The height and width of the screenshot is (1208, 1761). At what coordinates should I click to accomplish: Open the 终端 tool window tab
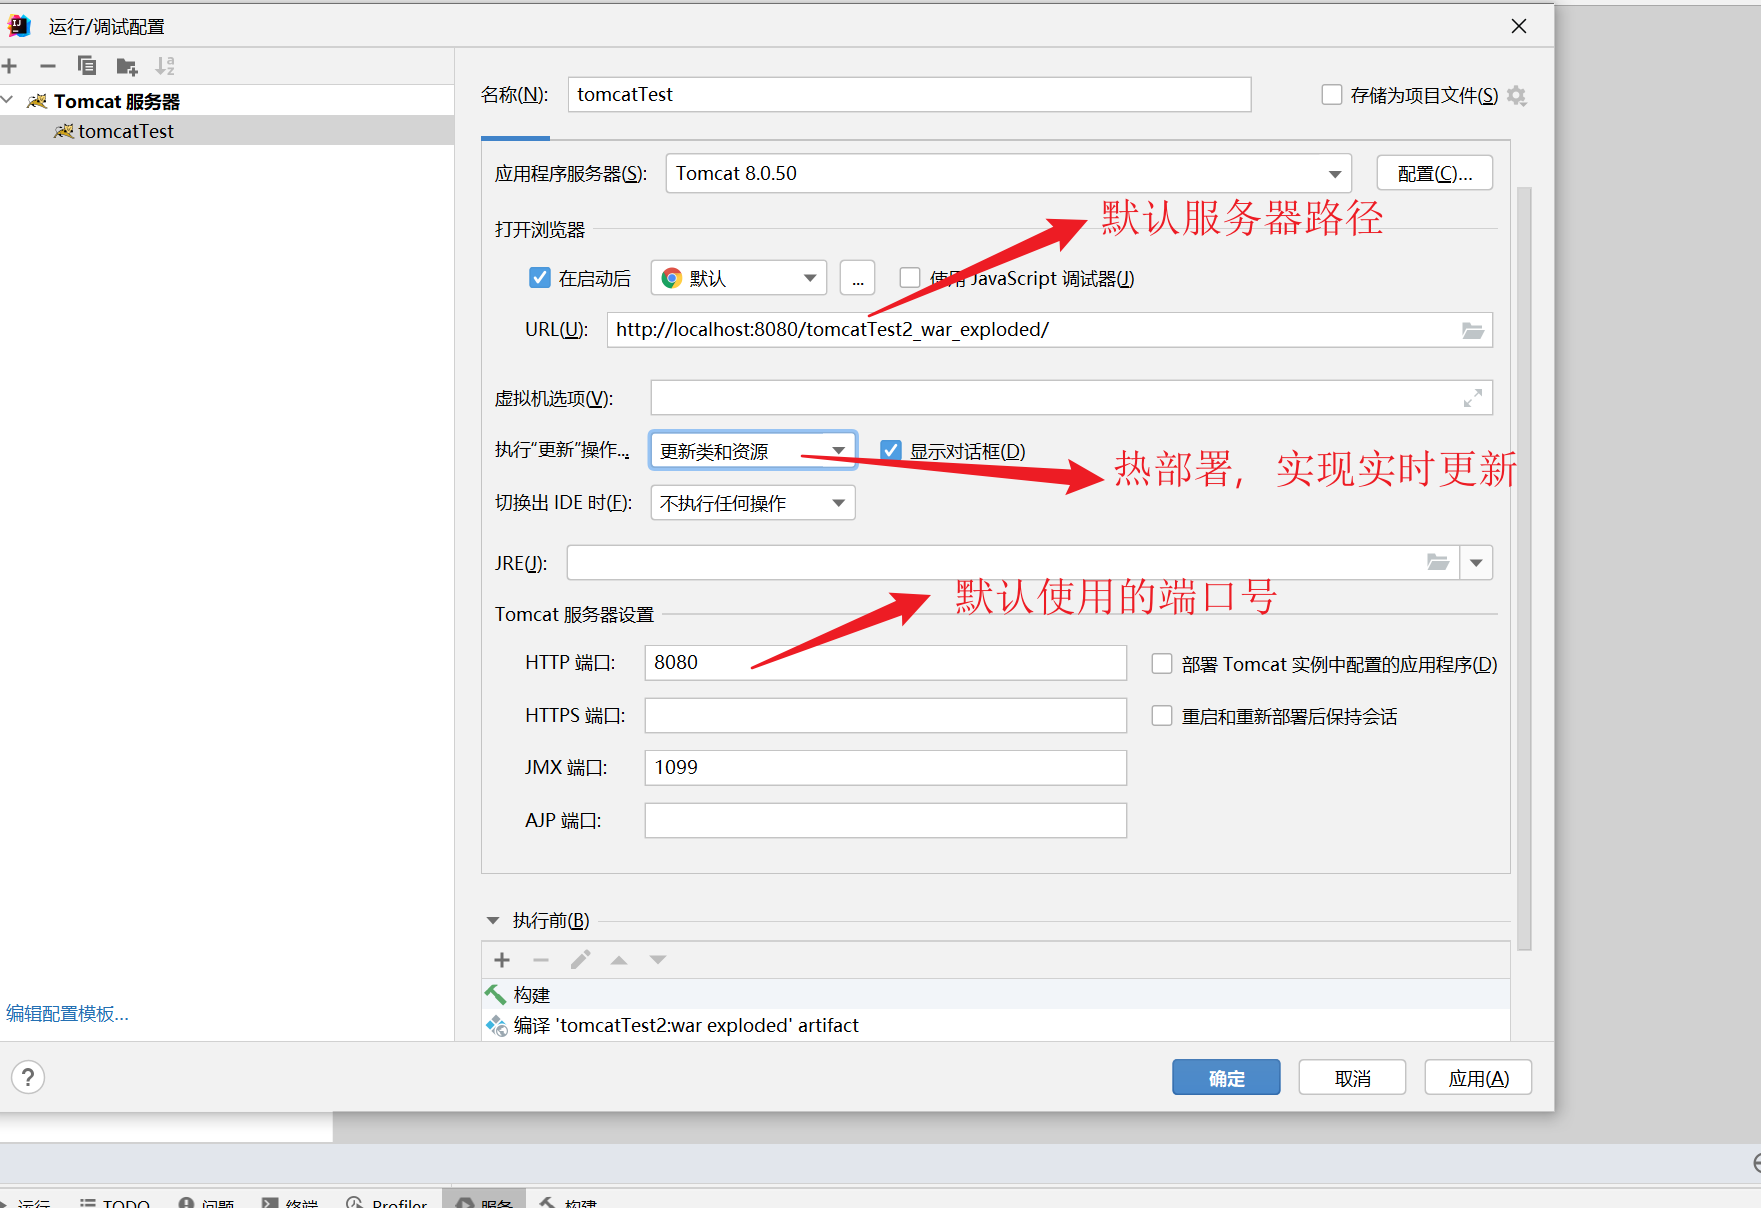290,1203
